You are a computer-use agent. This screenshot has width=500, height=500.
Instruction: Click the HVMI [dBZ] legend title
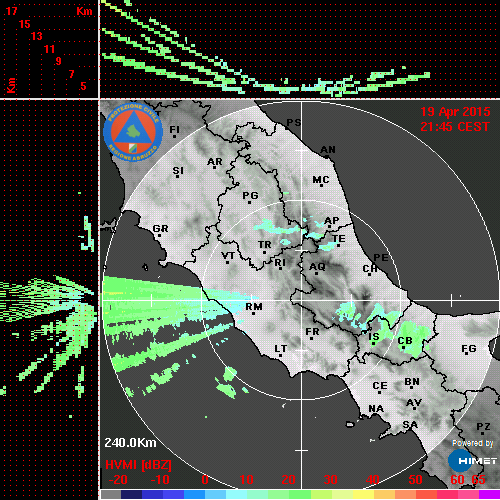(x=138, y=465)
